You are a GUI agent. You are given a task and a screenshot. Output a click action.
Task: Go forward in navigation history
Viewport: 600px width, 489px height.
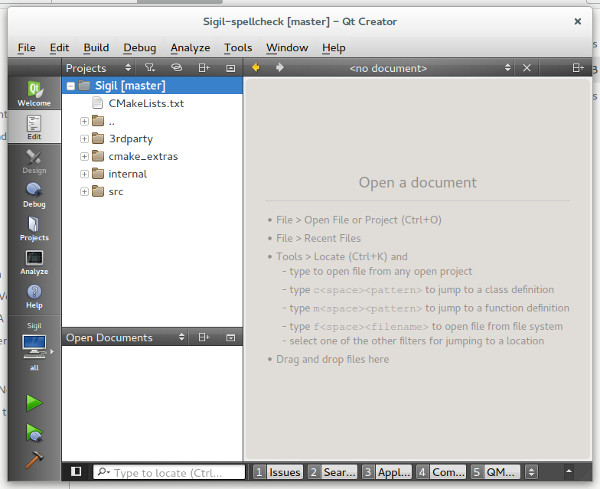pos(280,68)
